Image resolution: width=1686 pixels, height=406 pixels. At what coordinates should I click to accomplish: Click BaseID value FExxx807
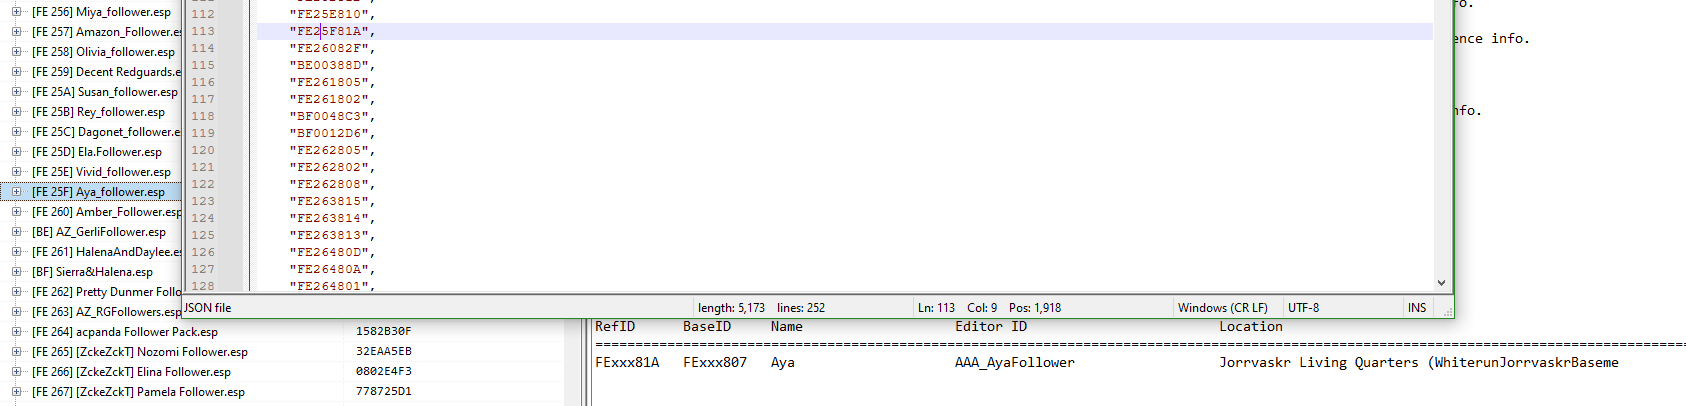coord(715,362)
